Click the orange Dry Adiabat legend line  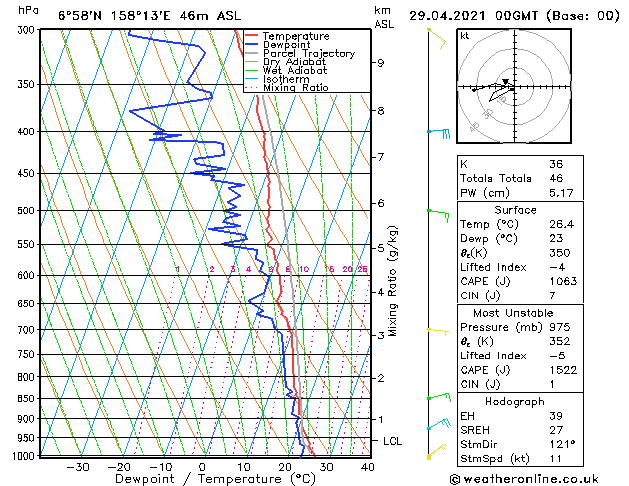(x=251, y=62)
